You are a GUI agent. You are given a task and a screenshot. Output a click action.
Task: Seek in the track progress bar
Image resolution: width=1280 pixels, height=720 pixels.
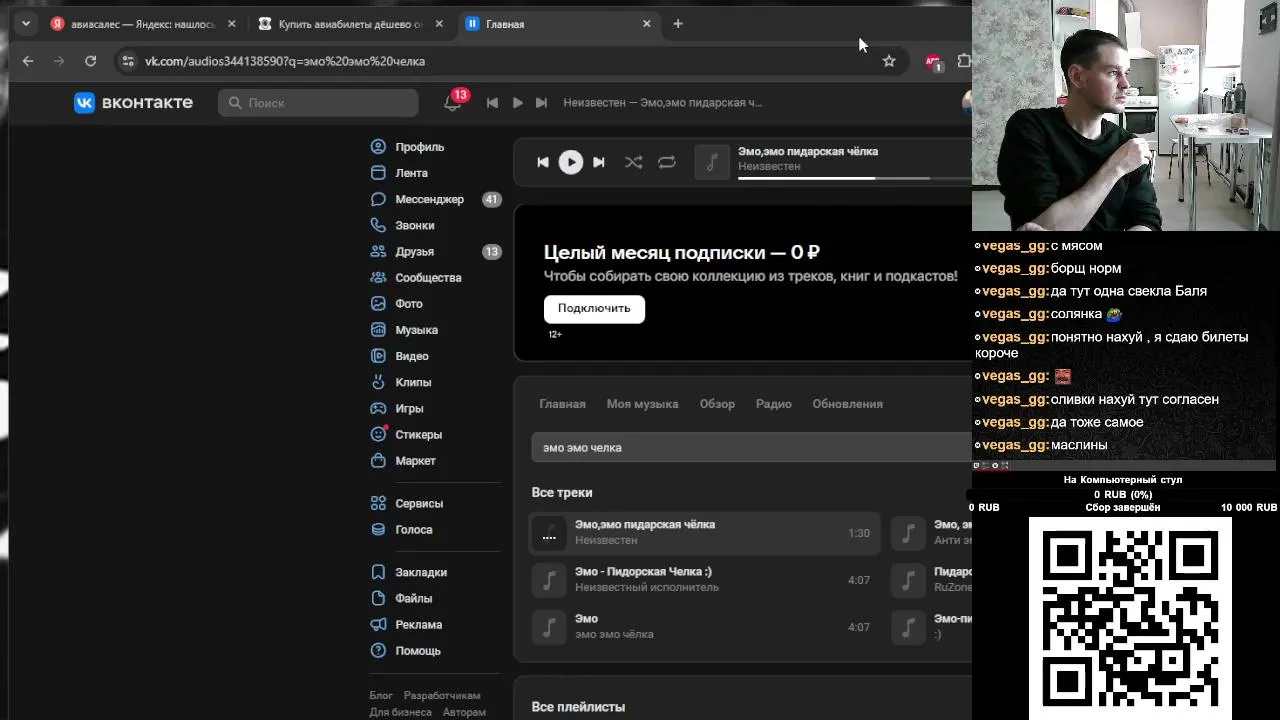854,178
